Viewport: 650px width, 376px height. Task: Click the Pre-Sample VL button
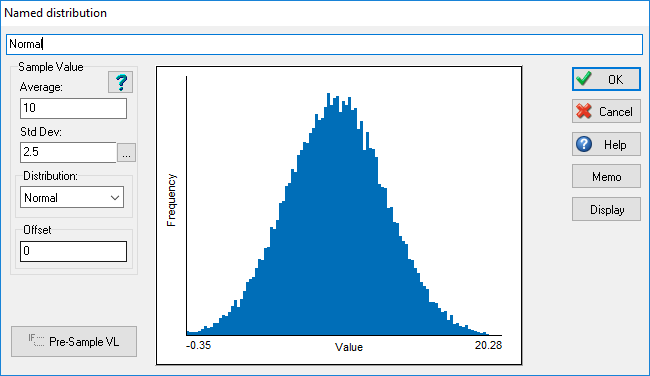pyautogui.click(x=74, y=341)
